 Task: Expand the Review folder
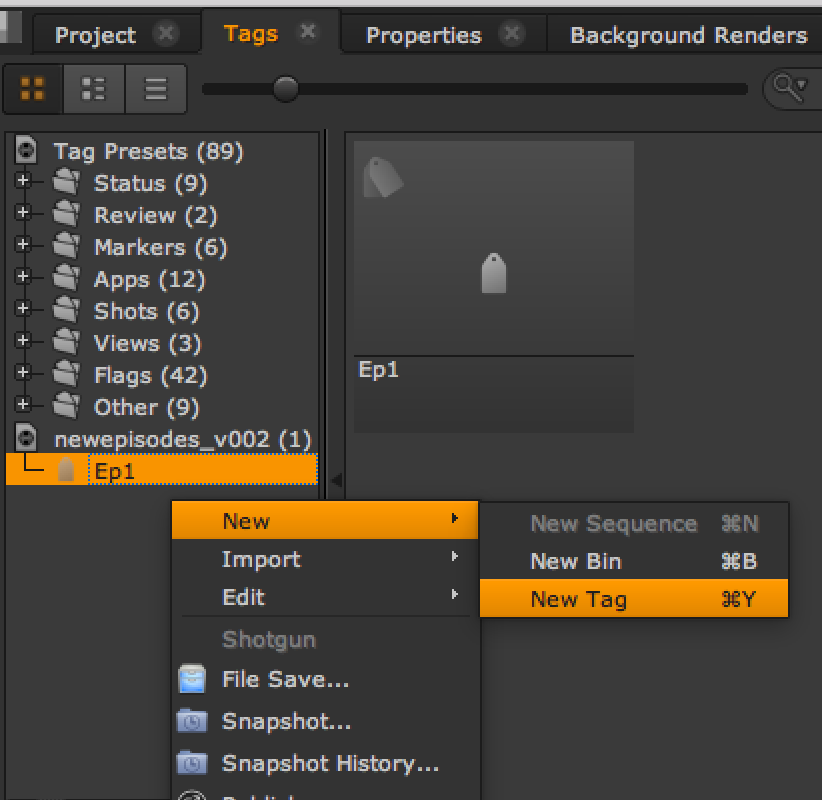tap(23, 212)
